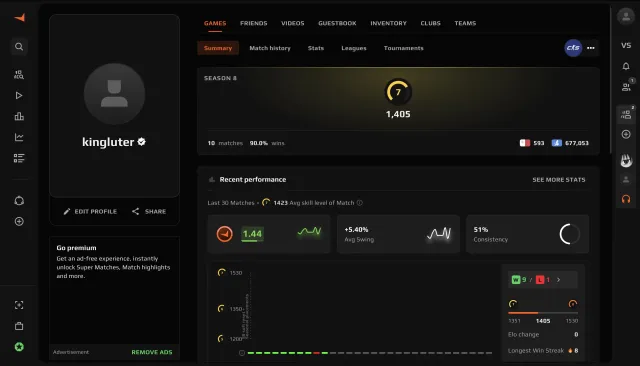Open the circular sync game icon in sidebar
This screenshot has height=366, width=640.
pyautogui.click(x=19, y=201)
